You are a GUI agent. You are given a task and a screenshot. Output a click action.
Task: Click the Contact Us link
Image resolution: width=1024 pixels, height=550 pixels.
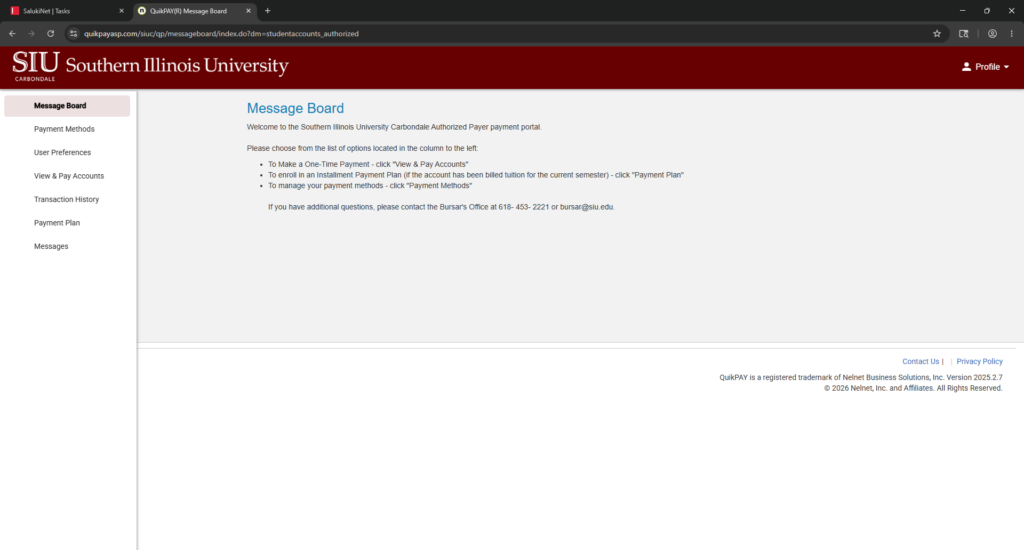(920, 361)
